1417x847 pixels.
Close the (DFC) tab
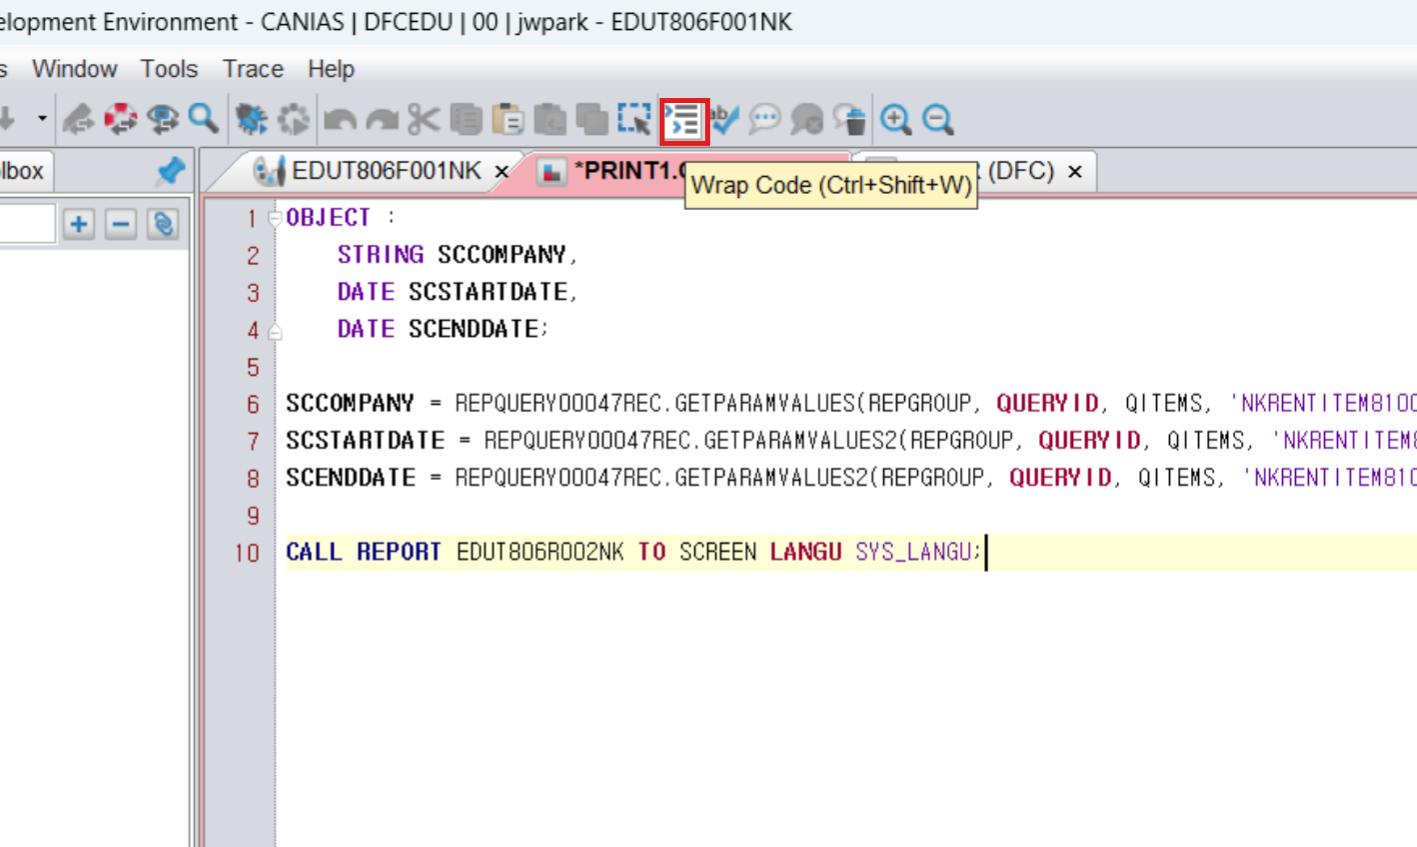click(x=1075, y=172)
